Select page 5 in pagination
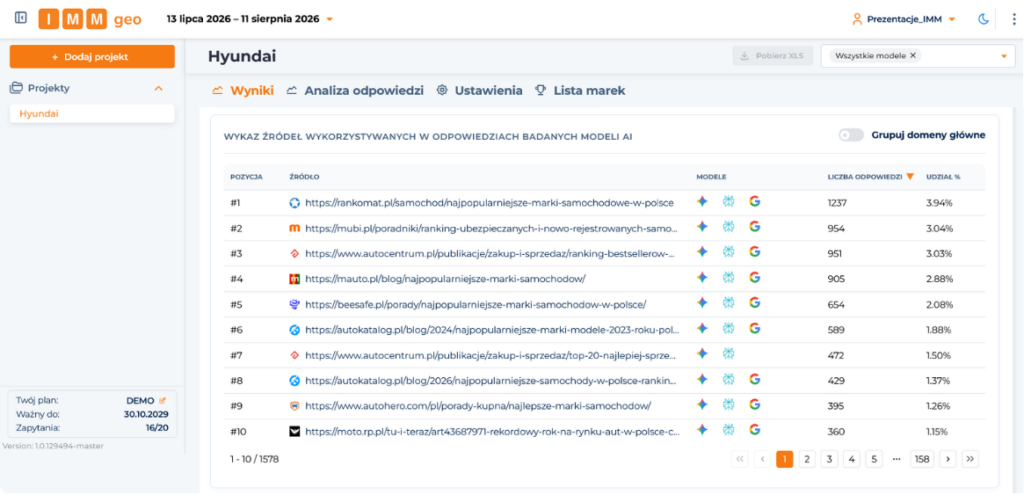The height and width of the screenshot is (502, 1024). click(874, 459)
